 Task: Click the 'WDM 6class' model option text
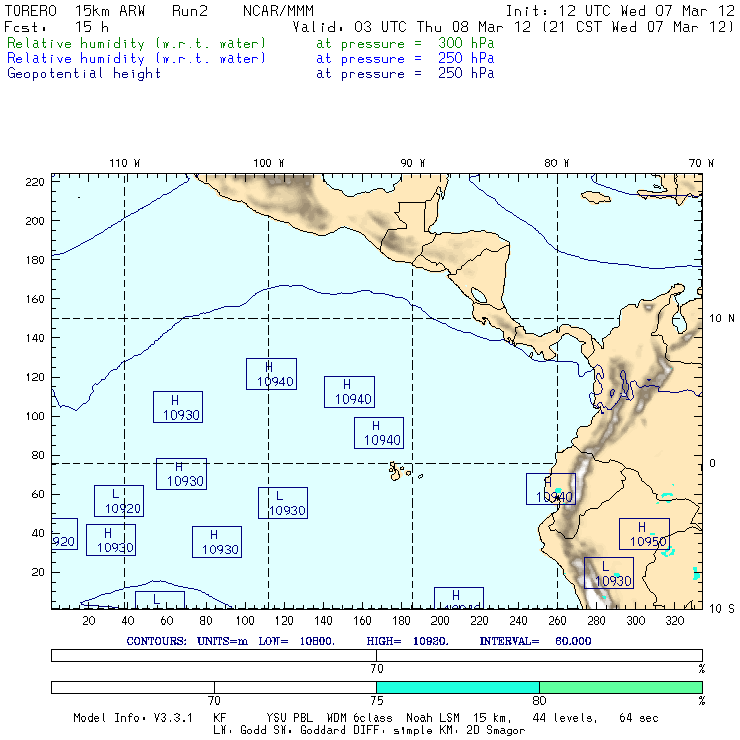click(x=360, y=718)
